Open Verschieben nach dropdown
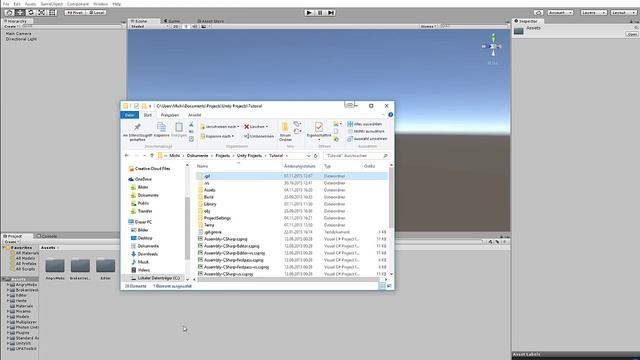Image resolution: width=640 pixels, height=360 pixels. pyautogui.click(x=220, y=127)
